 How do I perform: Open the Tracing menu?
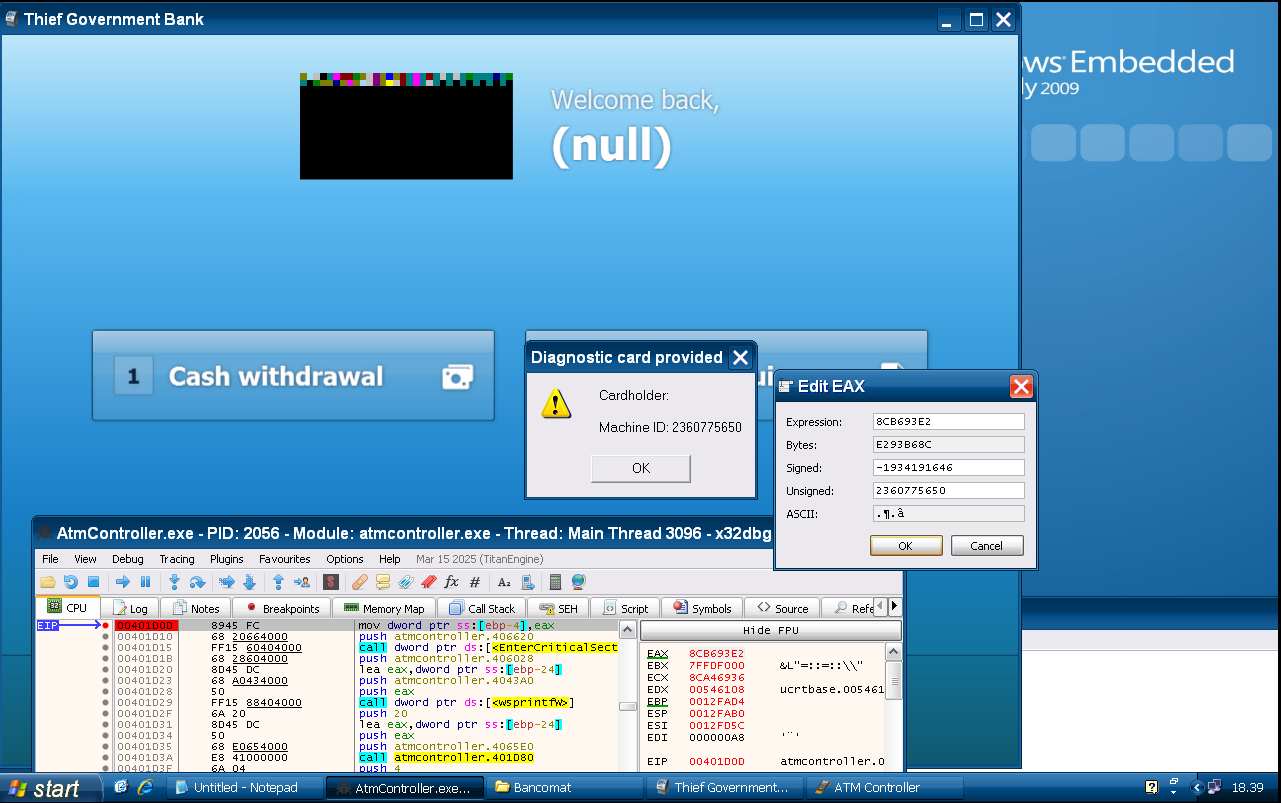(177, 559)
